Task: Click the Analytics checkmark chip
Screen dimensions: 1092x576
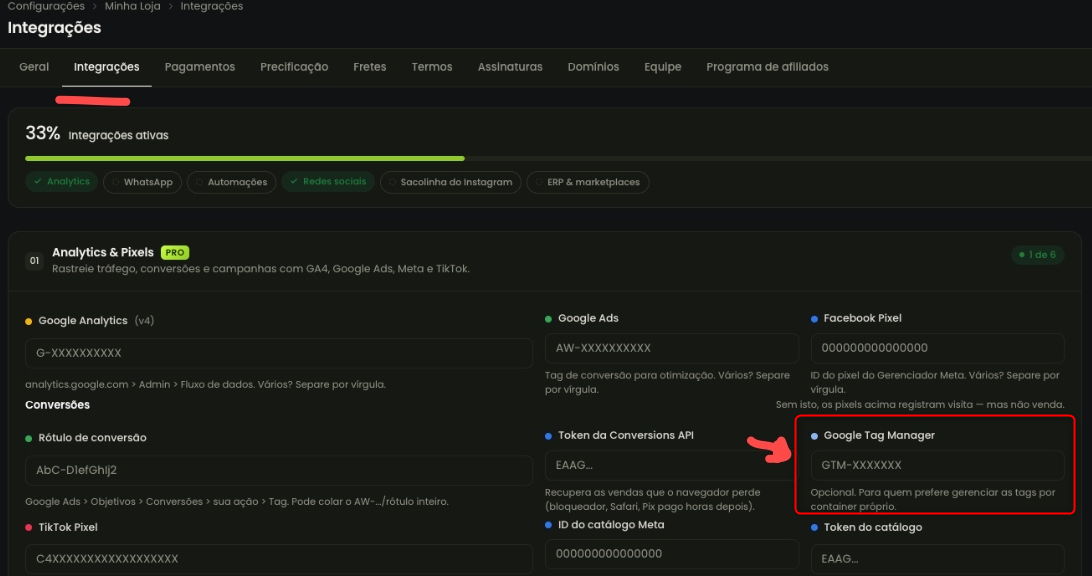Action: [61, 182]
